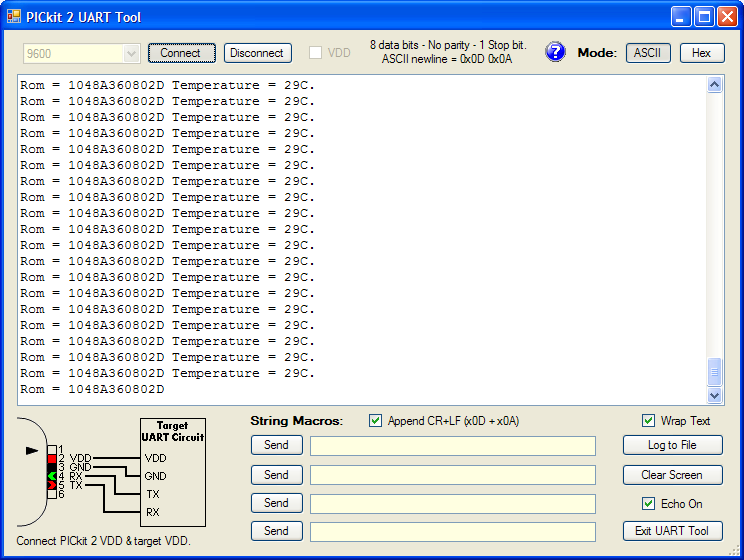Viewport: 744px width, 560px height.
Task: Click the Connect button
Action: point(182,53)
